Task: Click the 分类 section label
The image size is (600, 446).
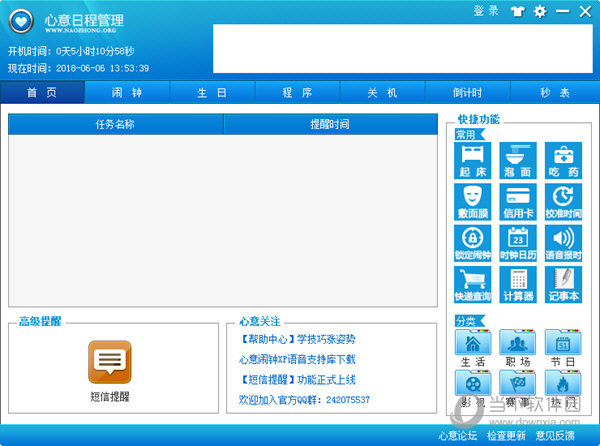Action: click(469, 321)
